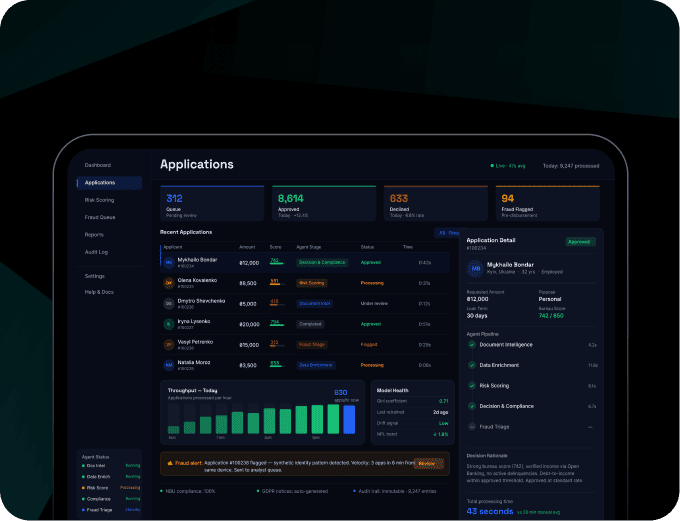Open Help & Docs in the sidebar
The width and height of the screenshot is (680, 521).
(x=99, y=292)
